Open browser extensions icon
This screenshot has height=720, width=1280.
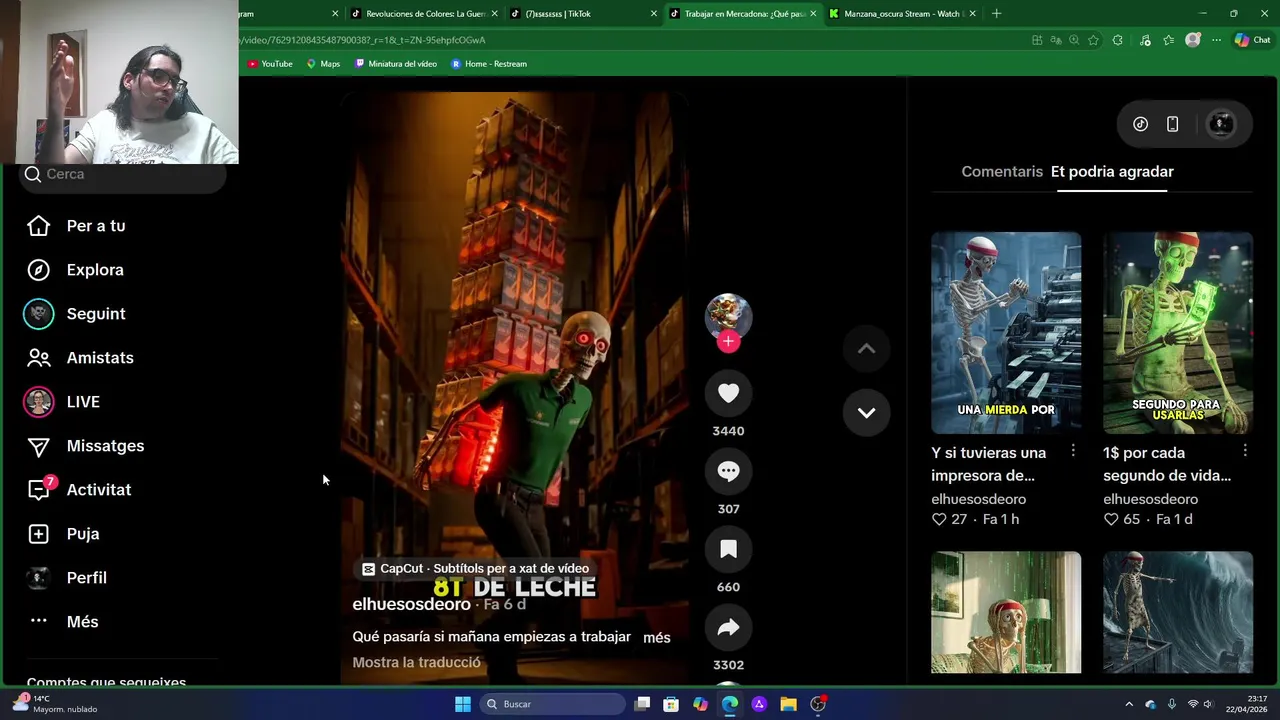(x=1117, y=40)
